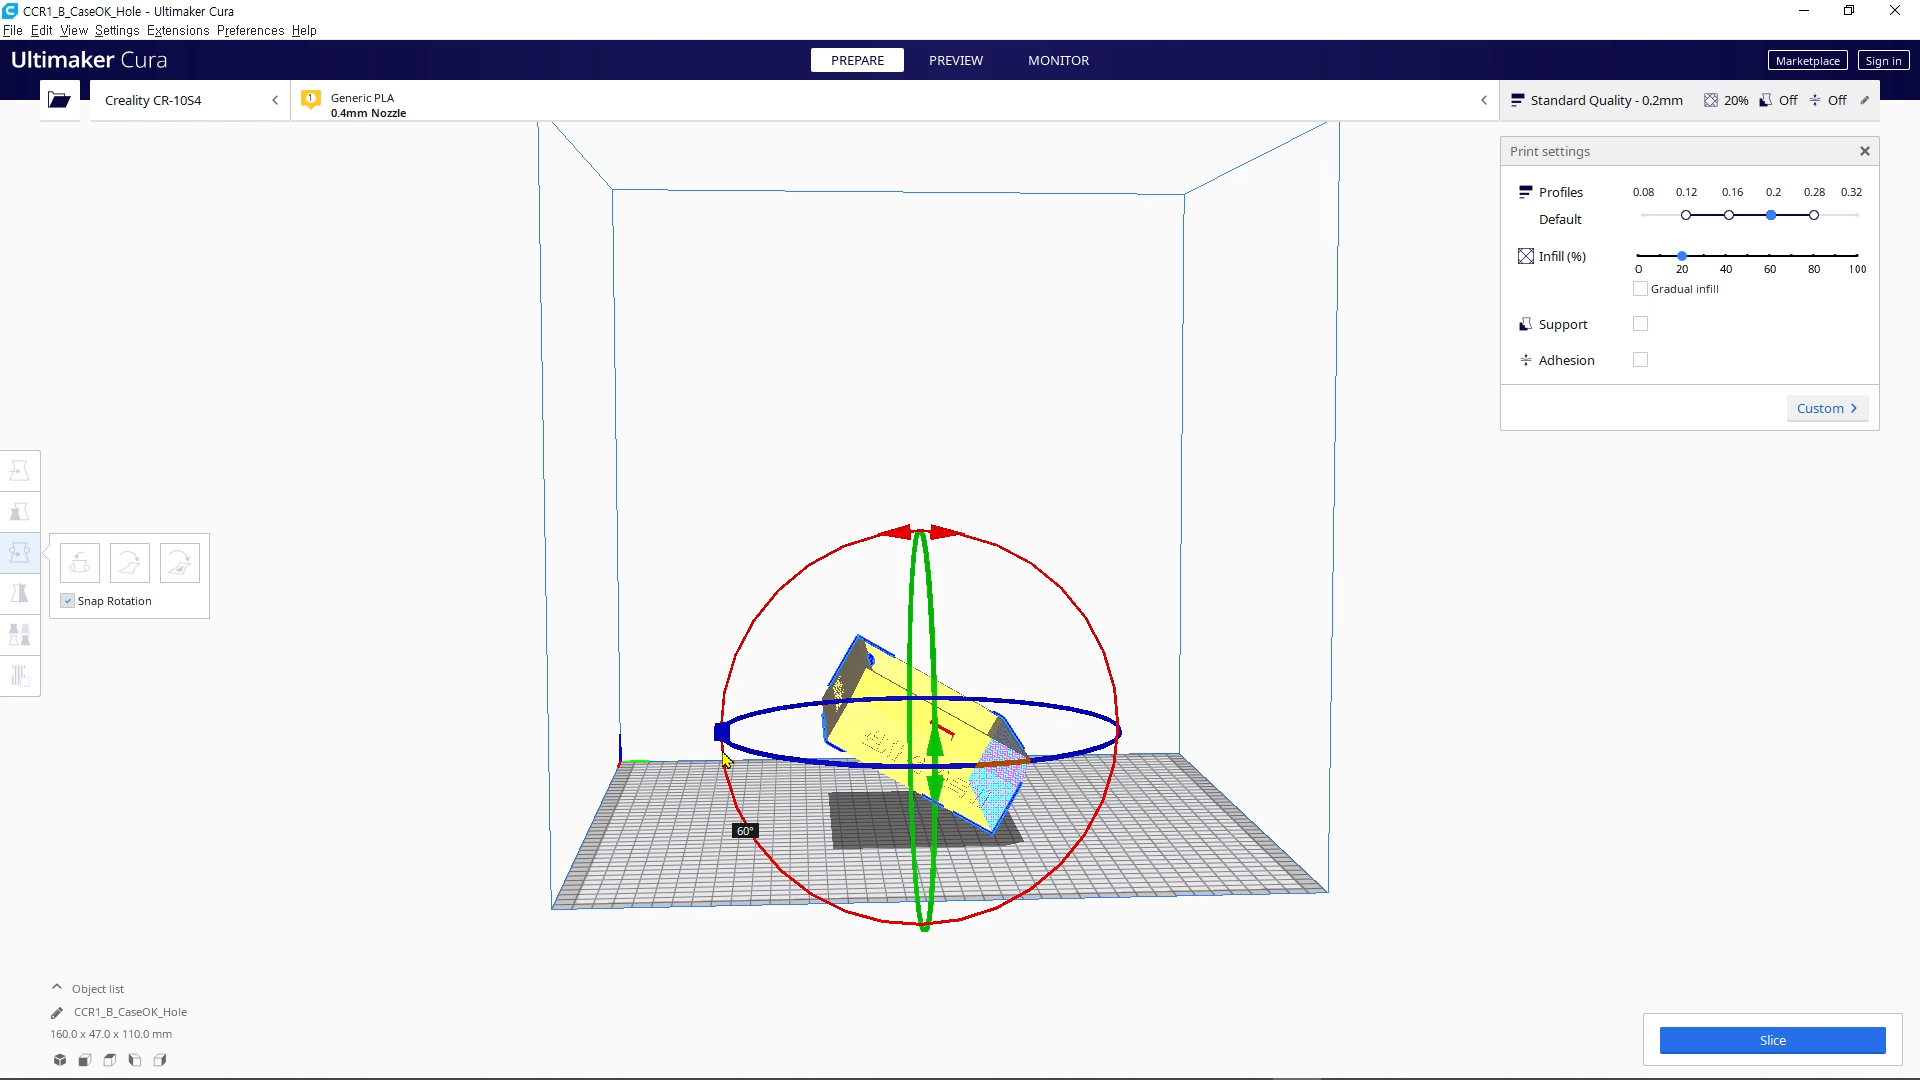The image size is (1920, 1080).
Task: Uncheck the Snap Rotation checkbox
Action: [68, 601]
